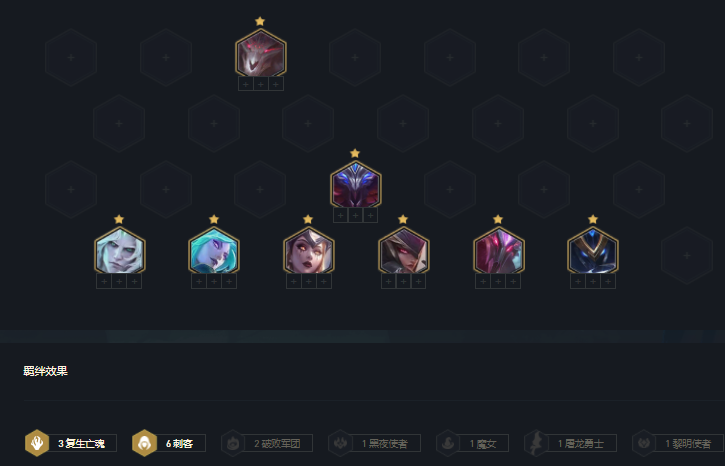Click the pink armored insect champion portrait
725x466 pixels.
[x=498, y=250]
